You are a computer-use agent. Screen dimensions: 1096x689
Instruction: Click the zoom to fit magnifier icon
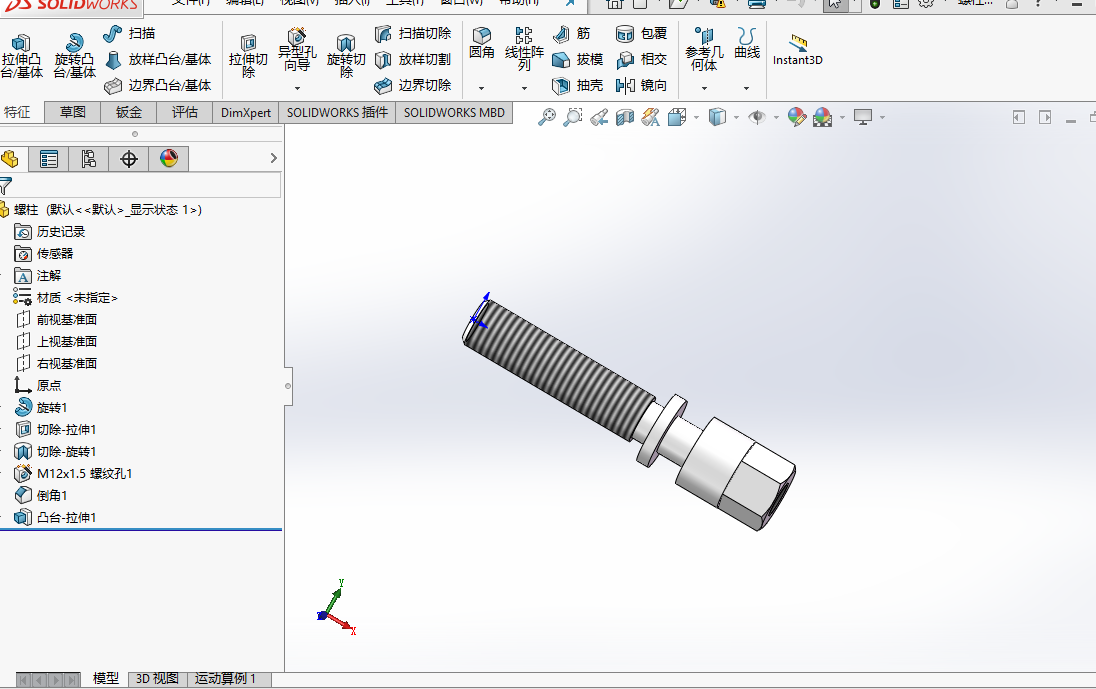click(x=547, y=117)
